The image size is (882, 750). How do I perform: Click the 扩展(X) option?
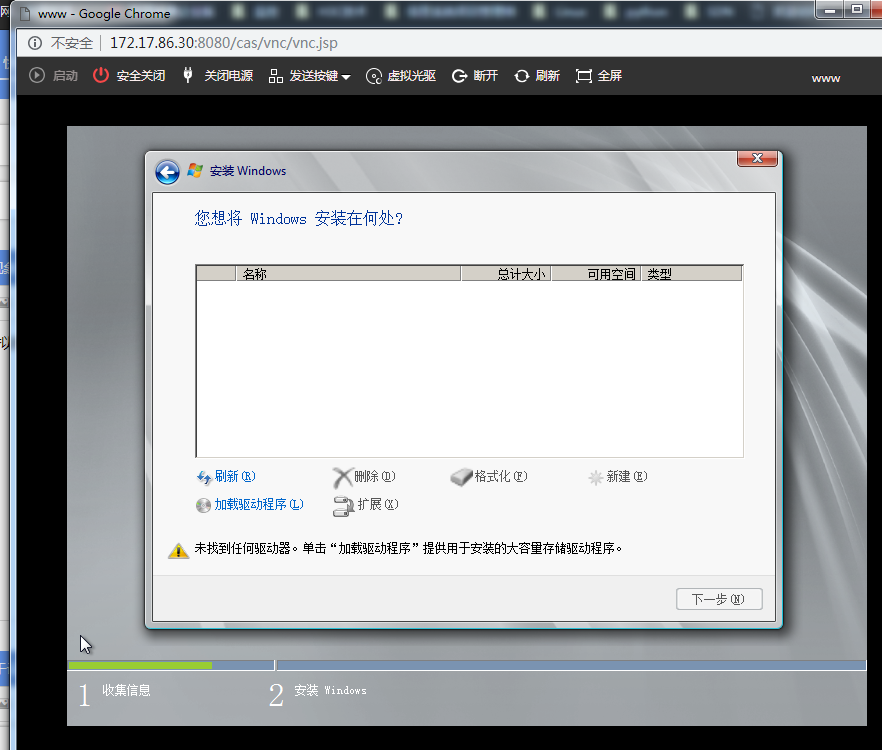366,505
